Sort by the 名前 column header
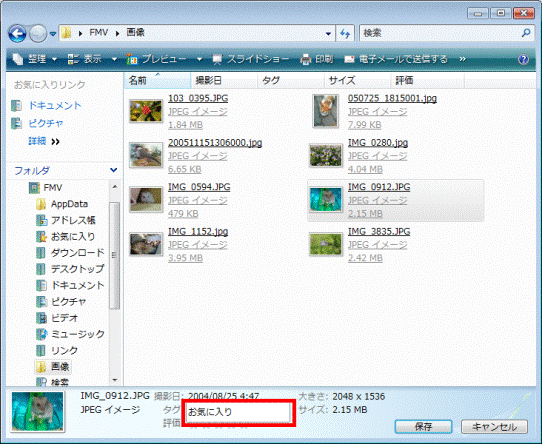The width and height of the screenshot is (542, 444). [157, 81]
